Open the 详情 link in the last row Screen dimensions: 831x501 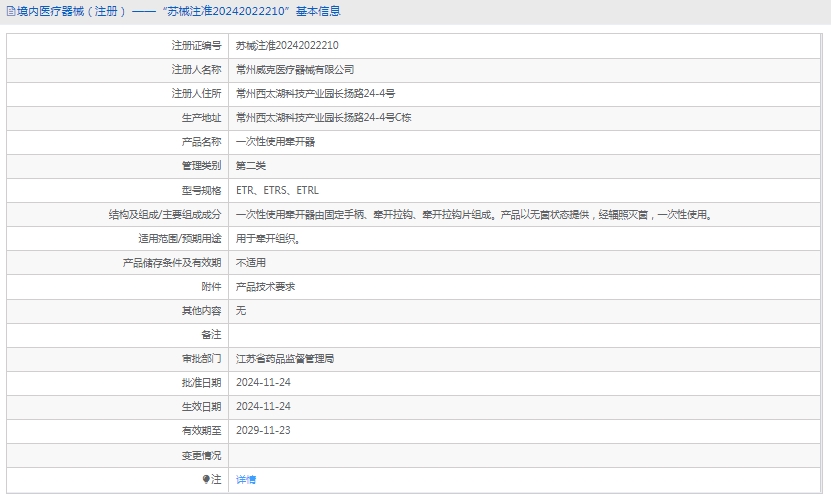246,480
